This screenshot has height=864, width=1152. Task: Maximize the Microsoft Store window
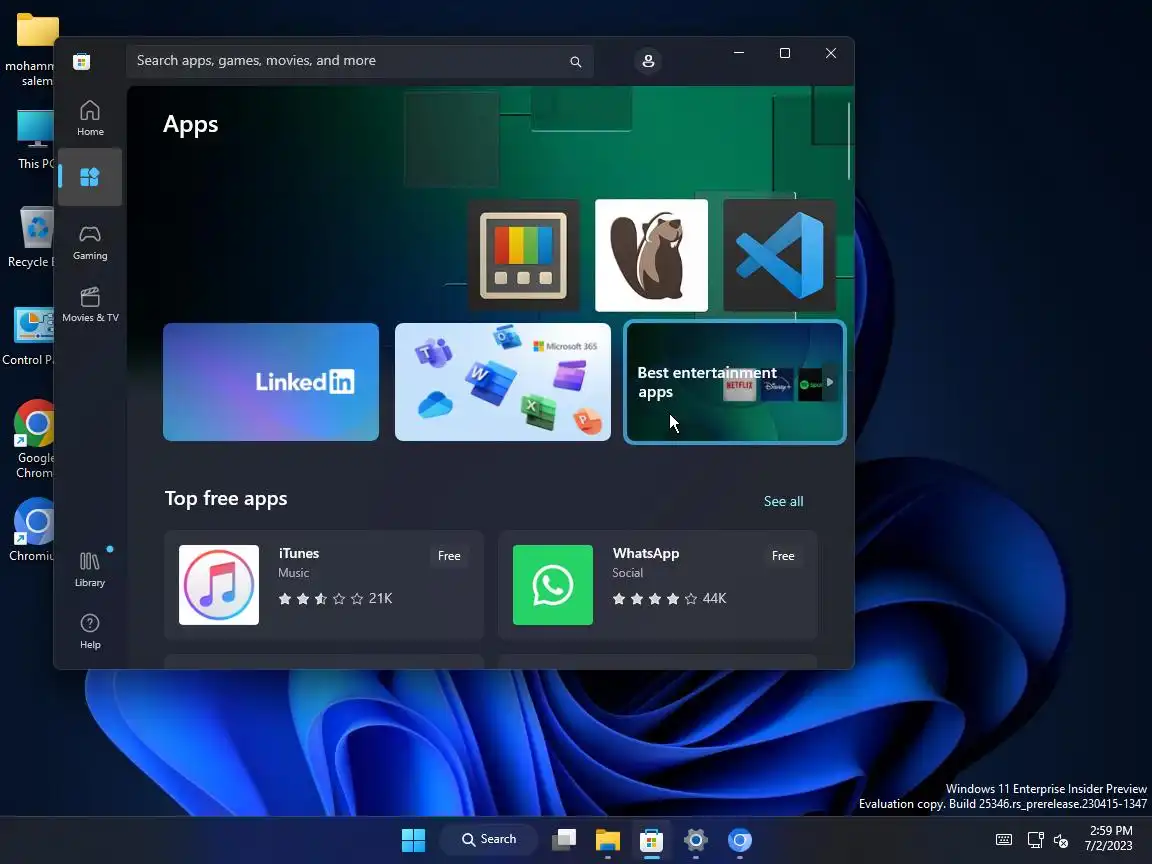point(785,53)
